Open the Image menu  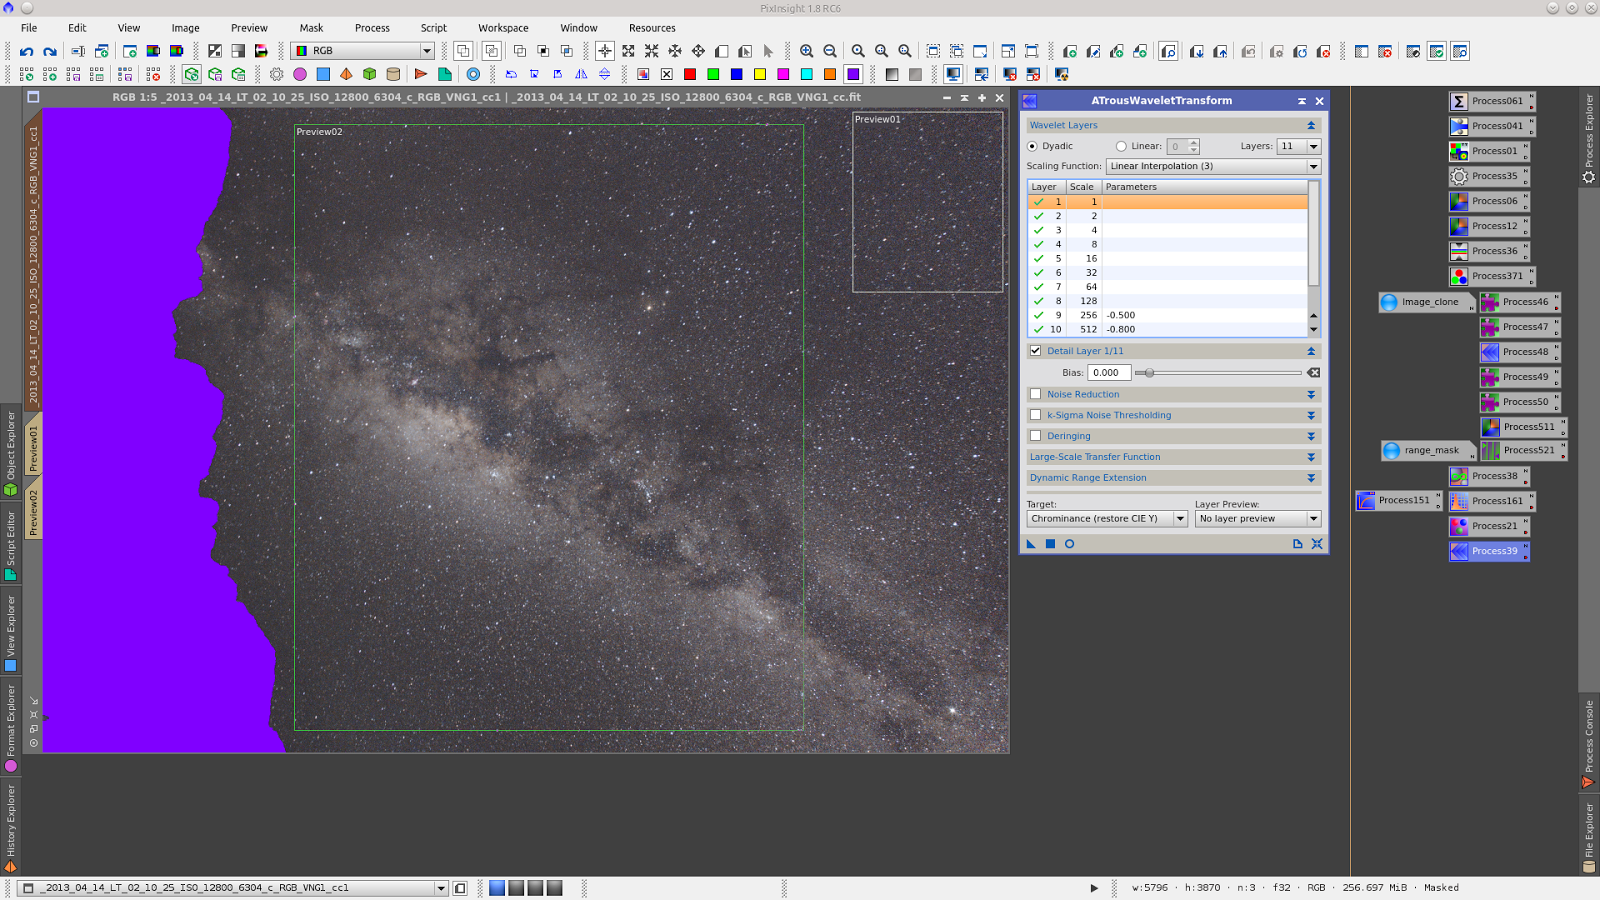click(x=185, y=28)
